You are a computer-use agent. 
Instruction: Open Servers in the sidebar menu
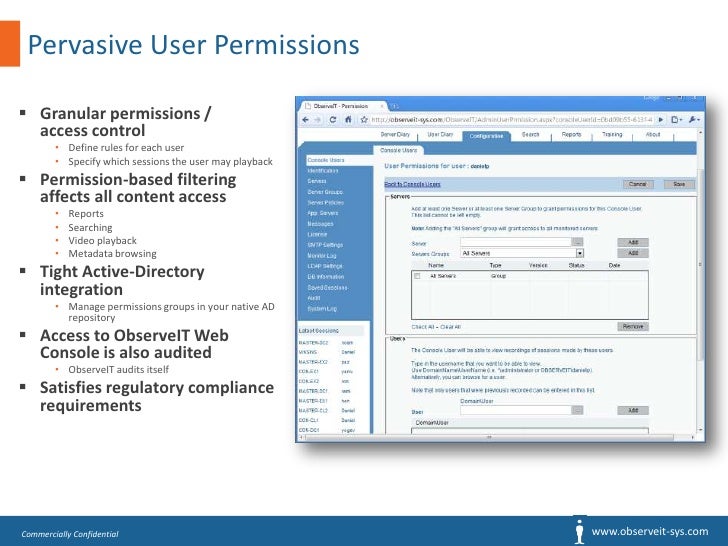pyautogui.click(x=317, y=181)
